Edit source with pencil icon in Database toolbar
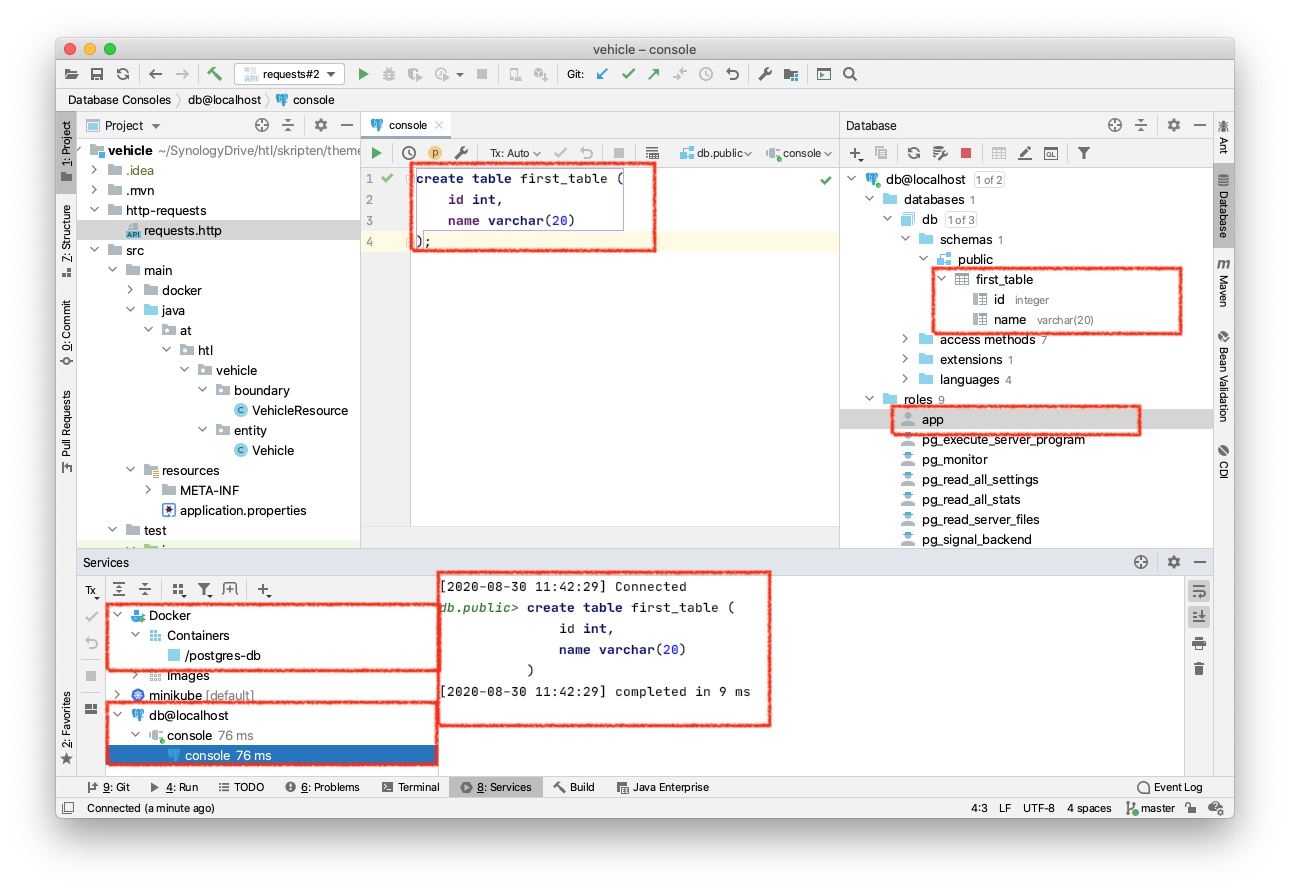The image size is (1290, 892). [1025, 153]
